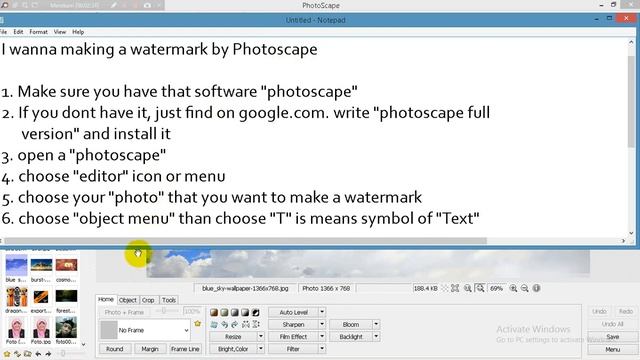Click the Save button in PhotoScape
Image resolution: width=640 pixels, height=360 pixels.
pos(612,337)
